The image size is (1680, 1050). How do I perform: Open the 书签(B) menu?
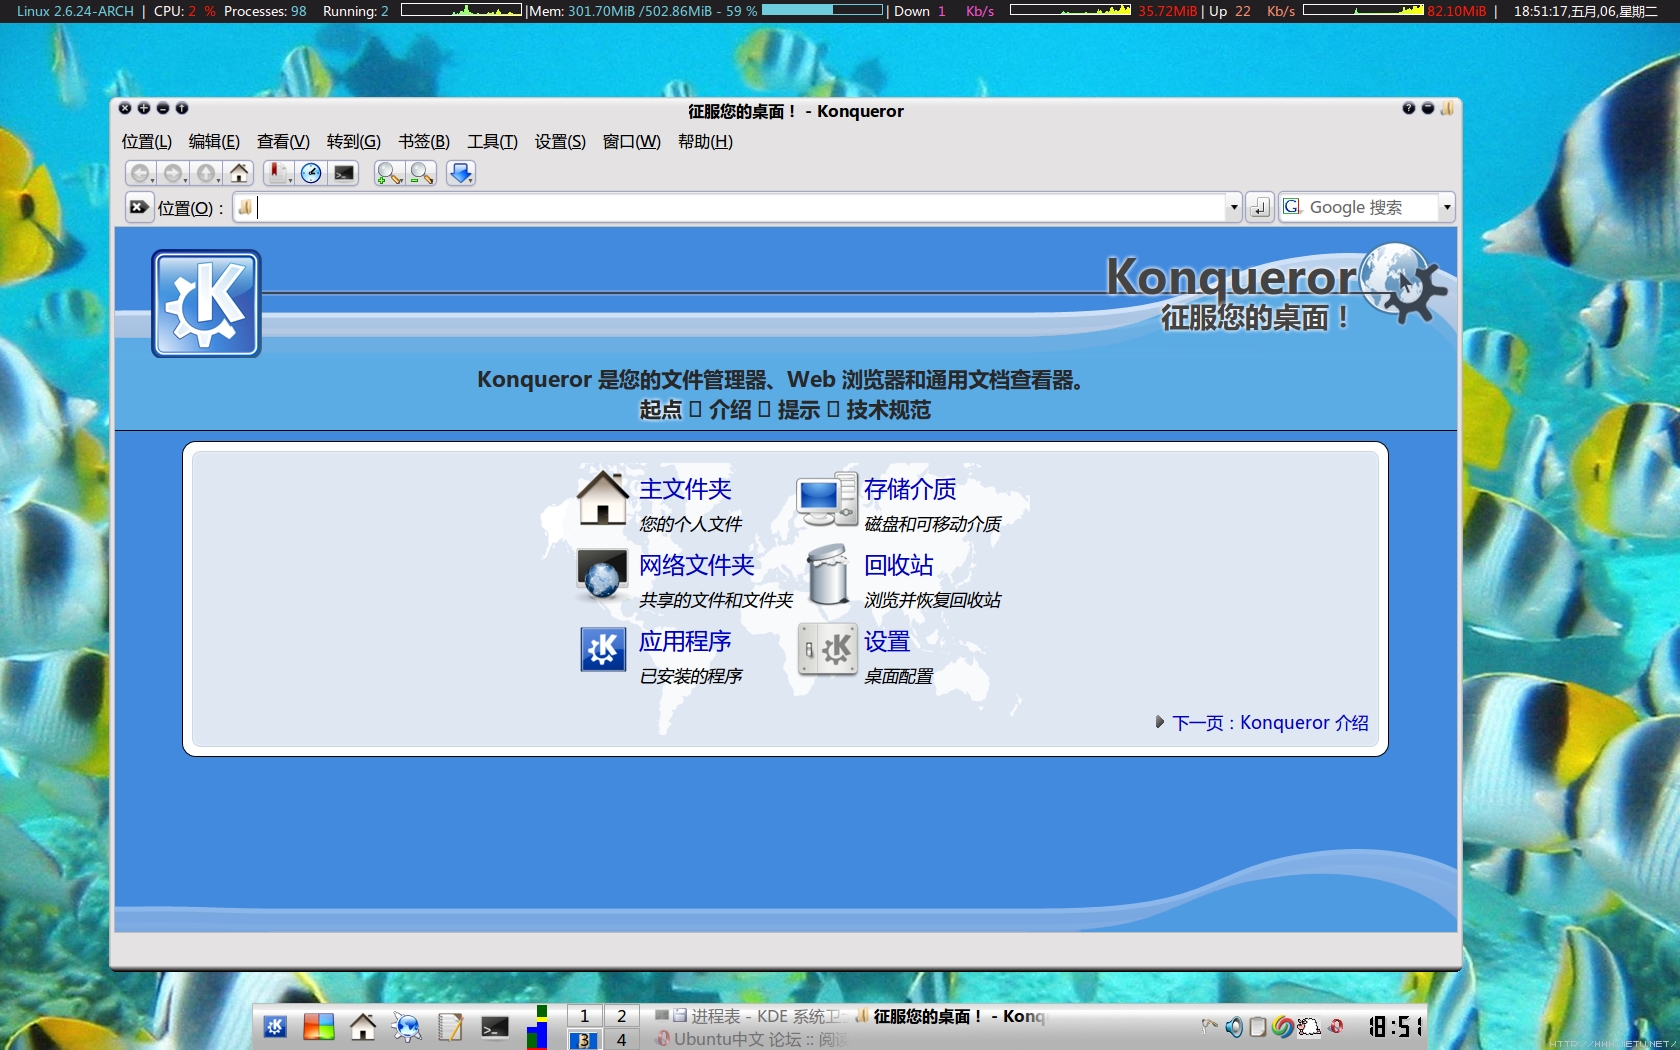point(424,141)
